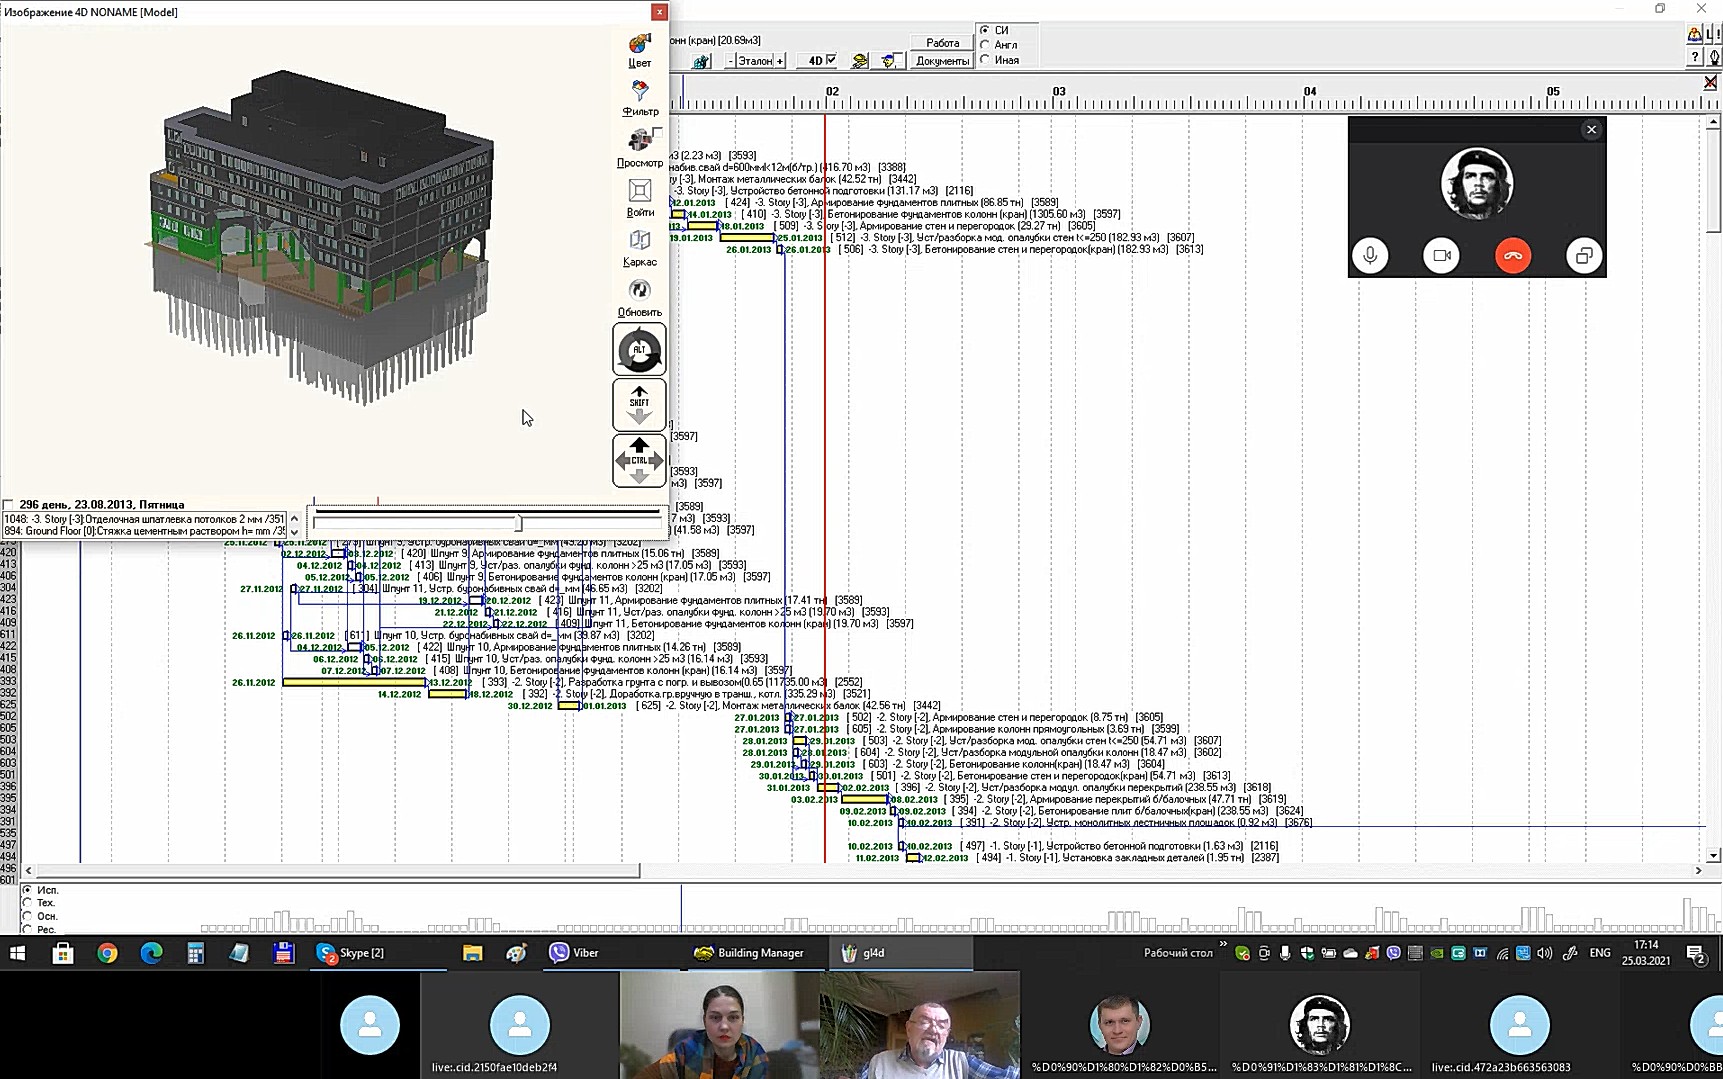Open the Работа button
Image resolution: width=1723 pixels, height=1079 pixels.
[x=942, y=43]
